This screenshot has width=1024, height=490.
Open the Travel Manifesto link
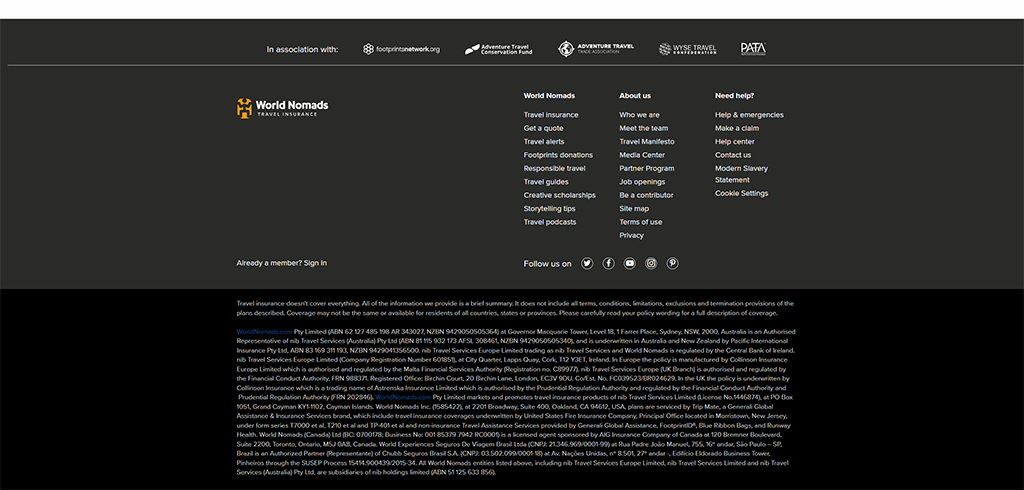point(646,142)
